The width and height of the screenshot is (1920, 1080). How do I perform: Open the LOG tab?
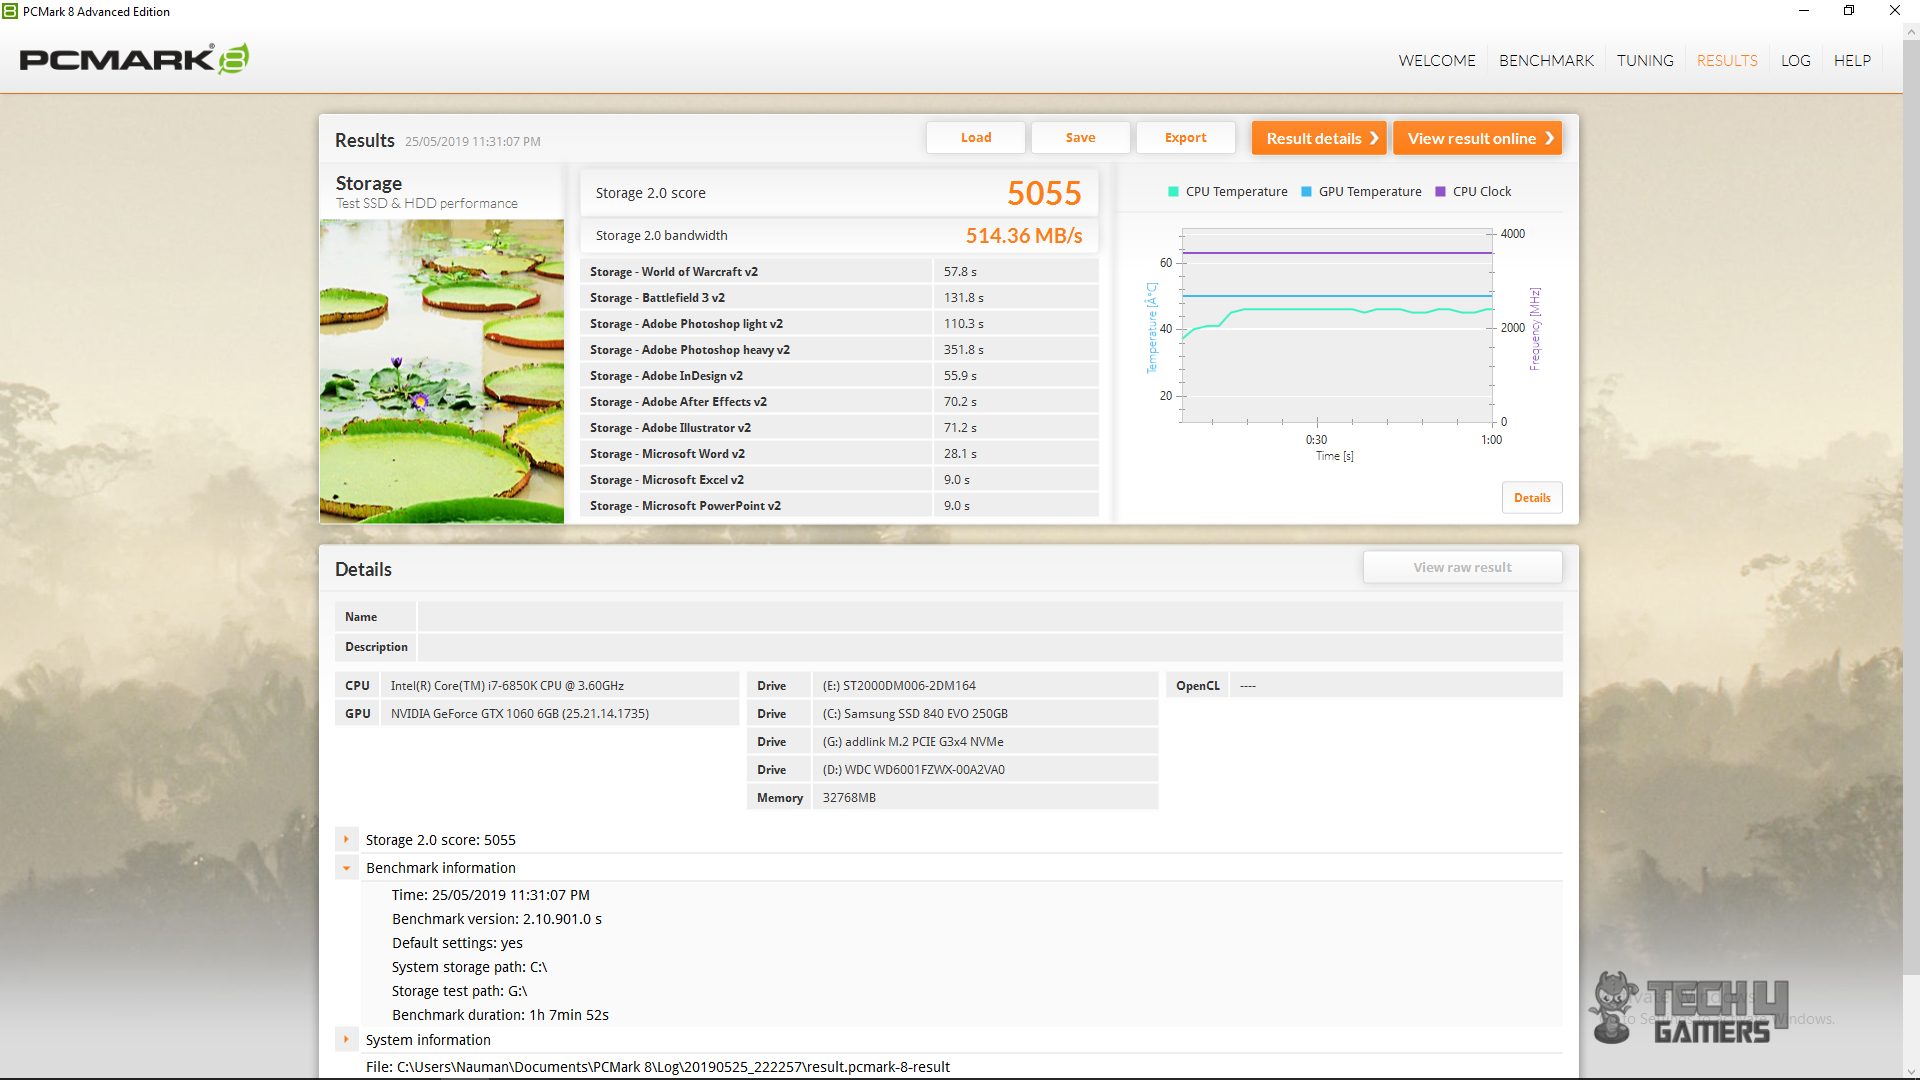pos(1795,60)
